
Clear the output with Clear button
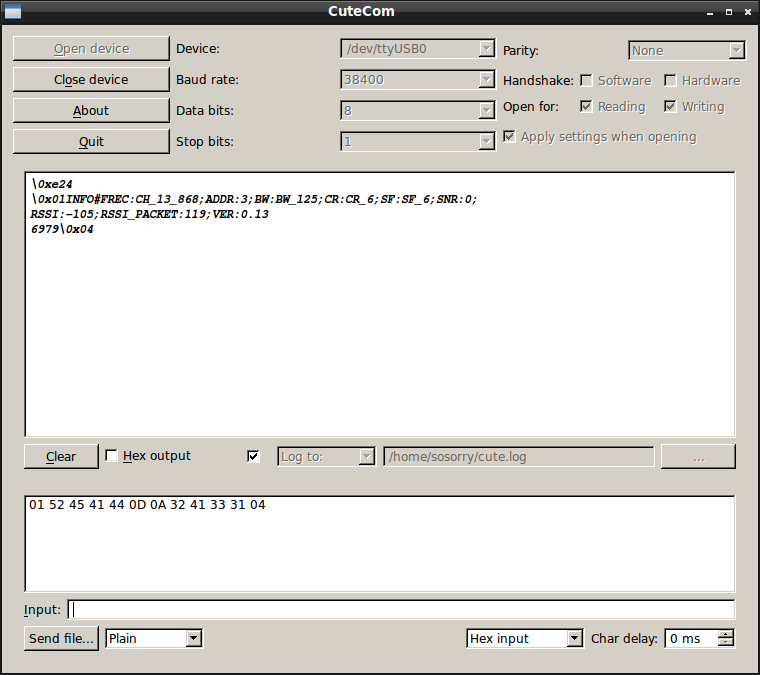[61, 456]
